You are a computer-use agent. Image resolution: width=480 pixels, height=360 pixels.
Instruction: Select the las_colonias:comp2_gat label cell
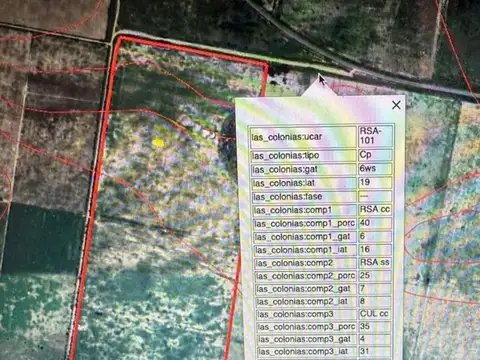tap(306, 289)
